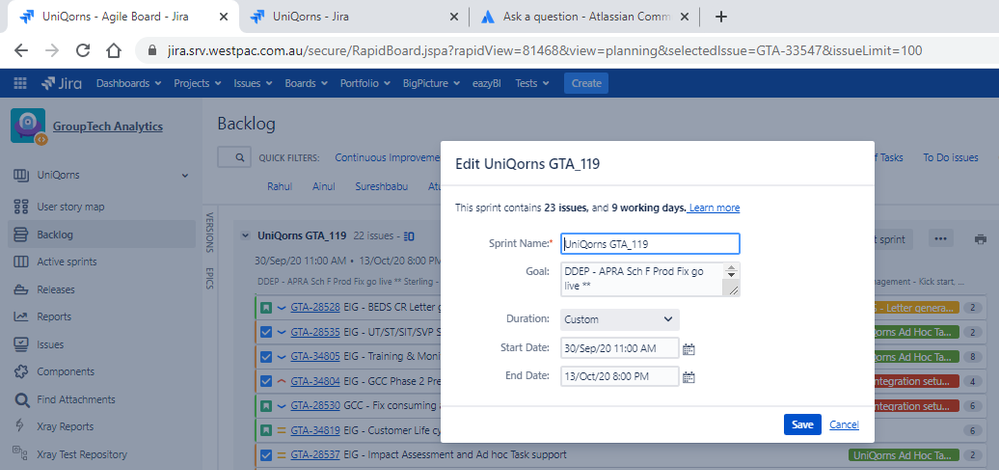Open issue GTA-28528 link
The image size is (999, 470).
pyautogui.click(x=315, y=308)
